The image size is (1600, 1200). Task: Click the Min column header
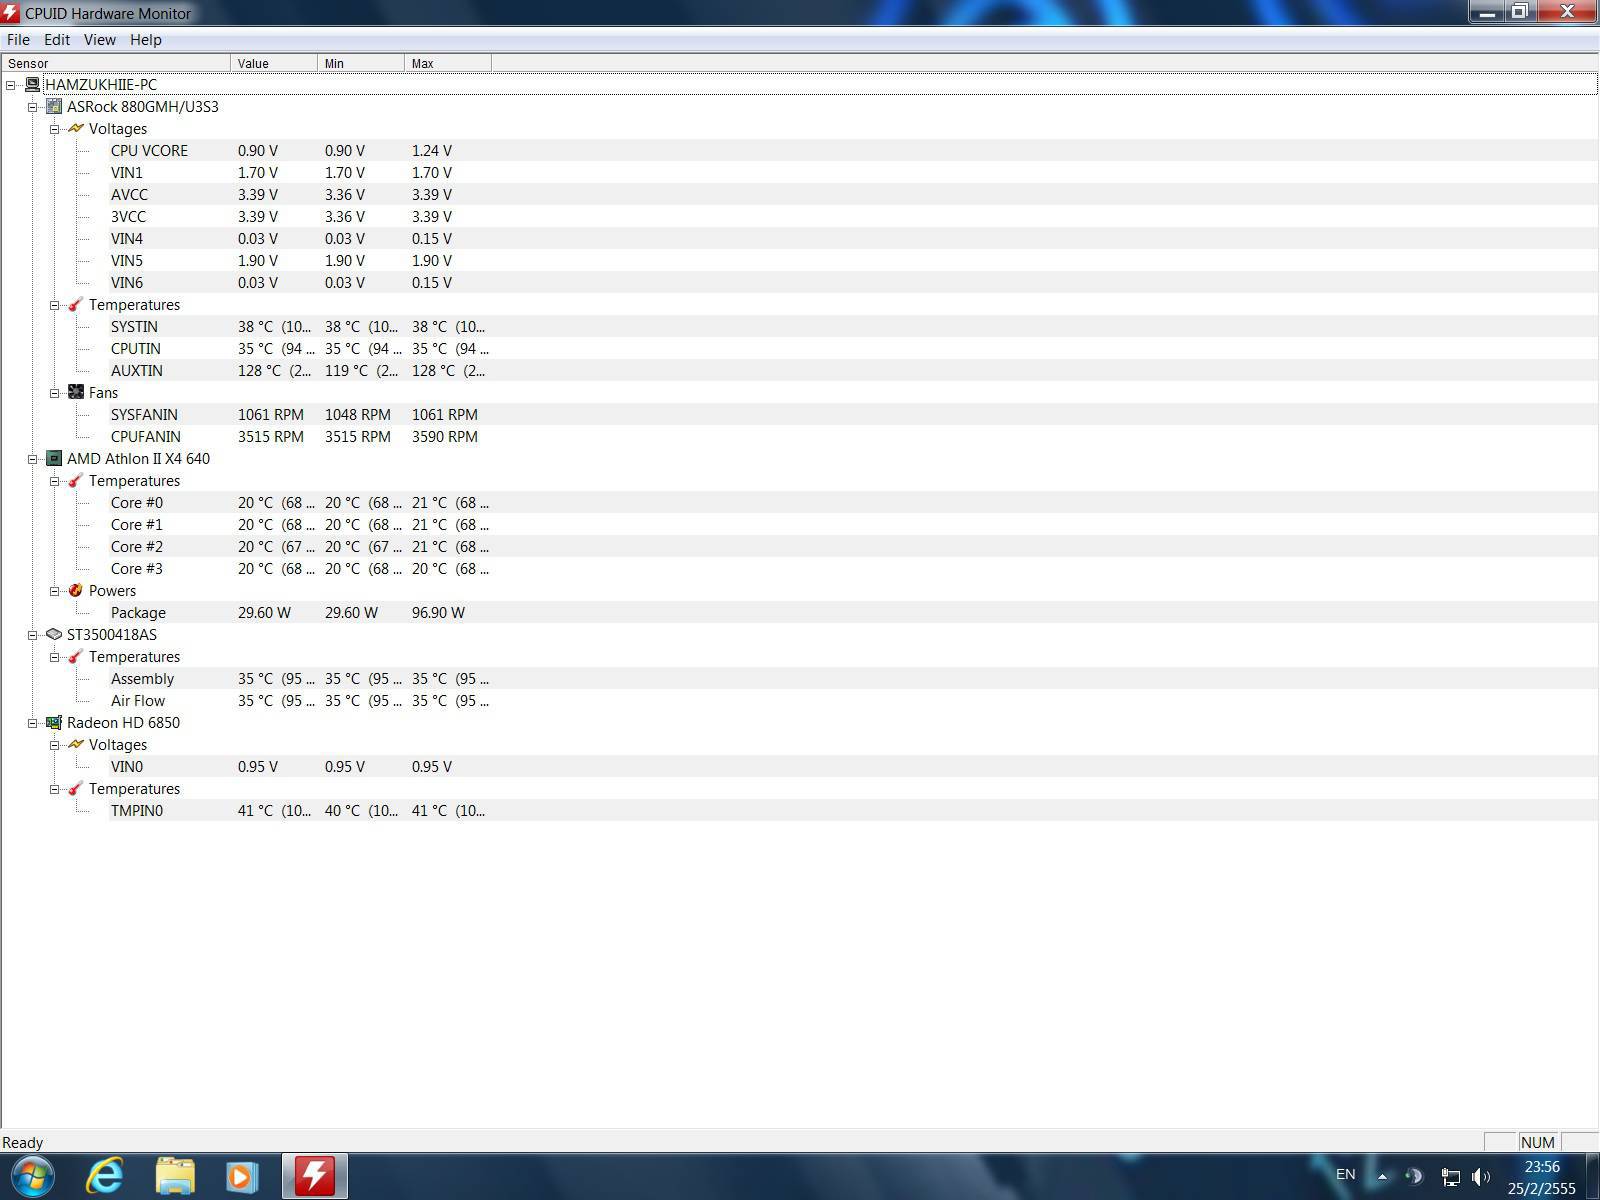point(361,63)
